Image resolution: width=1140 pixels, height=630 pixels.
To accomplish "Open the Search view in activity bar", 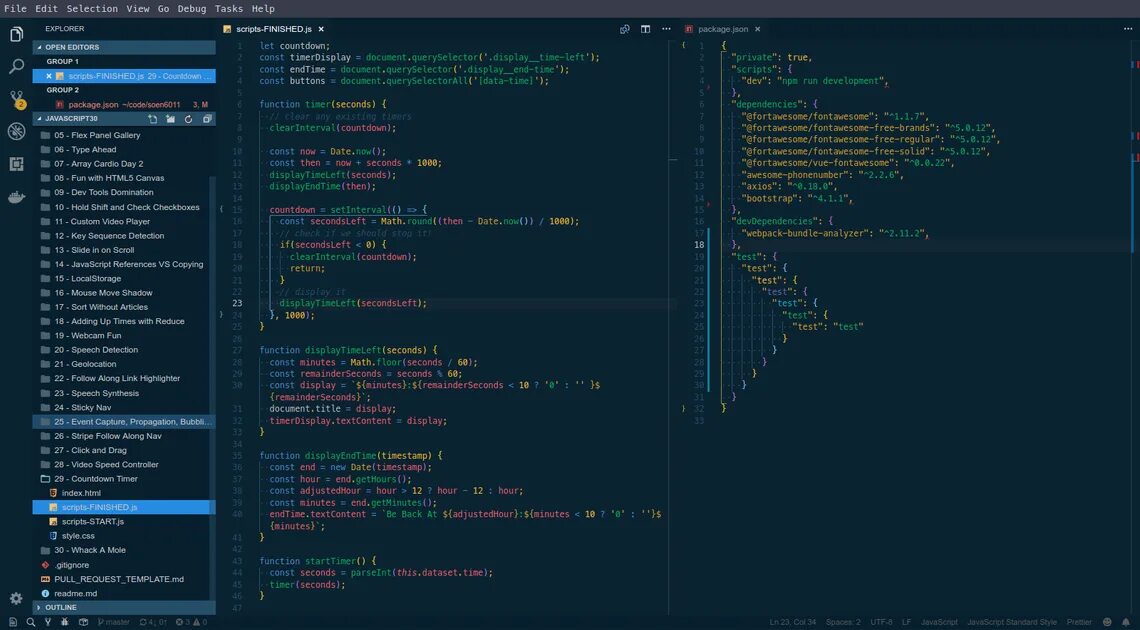I will (x=16, y=67).
